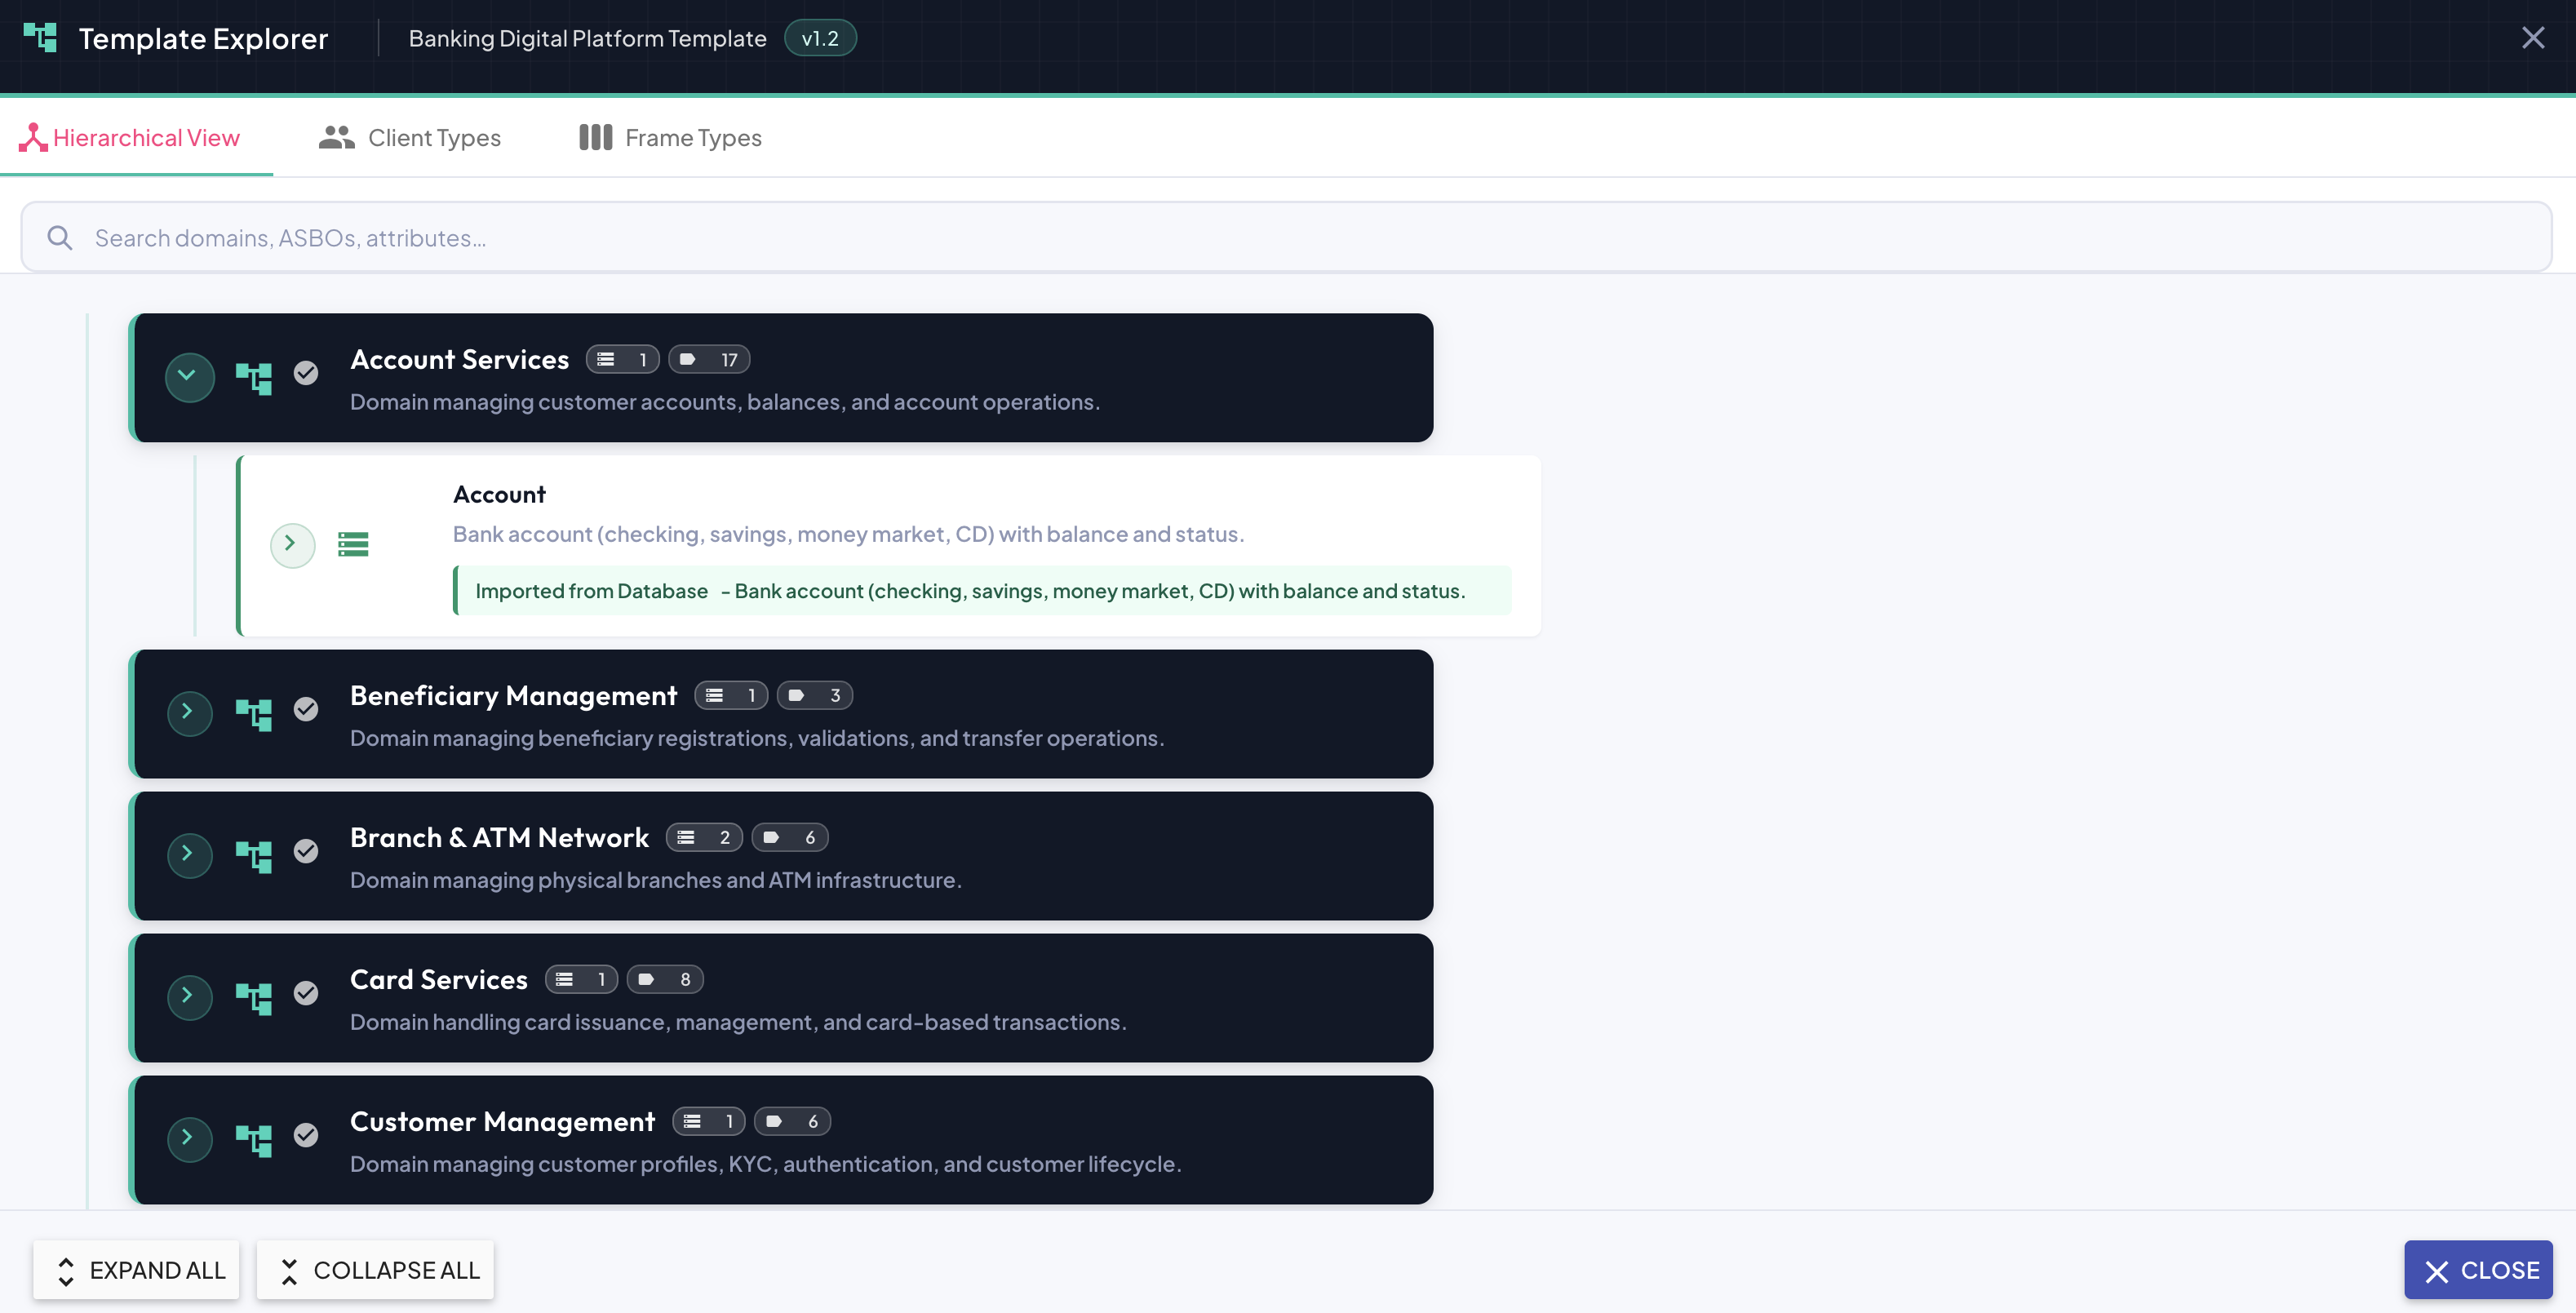Click the Banking Digital Platform Template title
Screen dimensions: 2576x1313
(x=587, y=38)
